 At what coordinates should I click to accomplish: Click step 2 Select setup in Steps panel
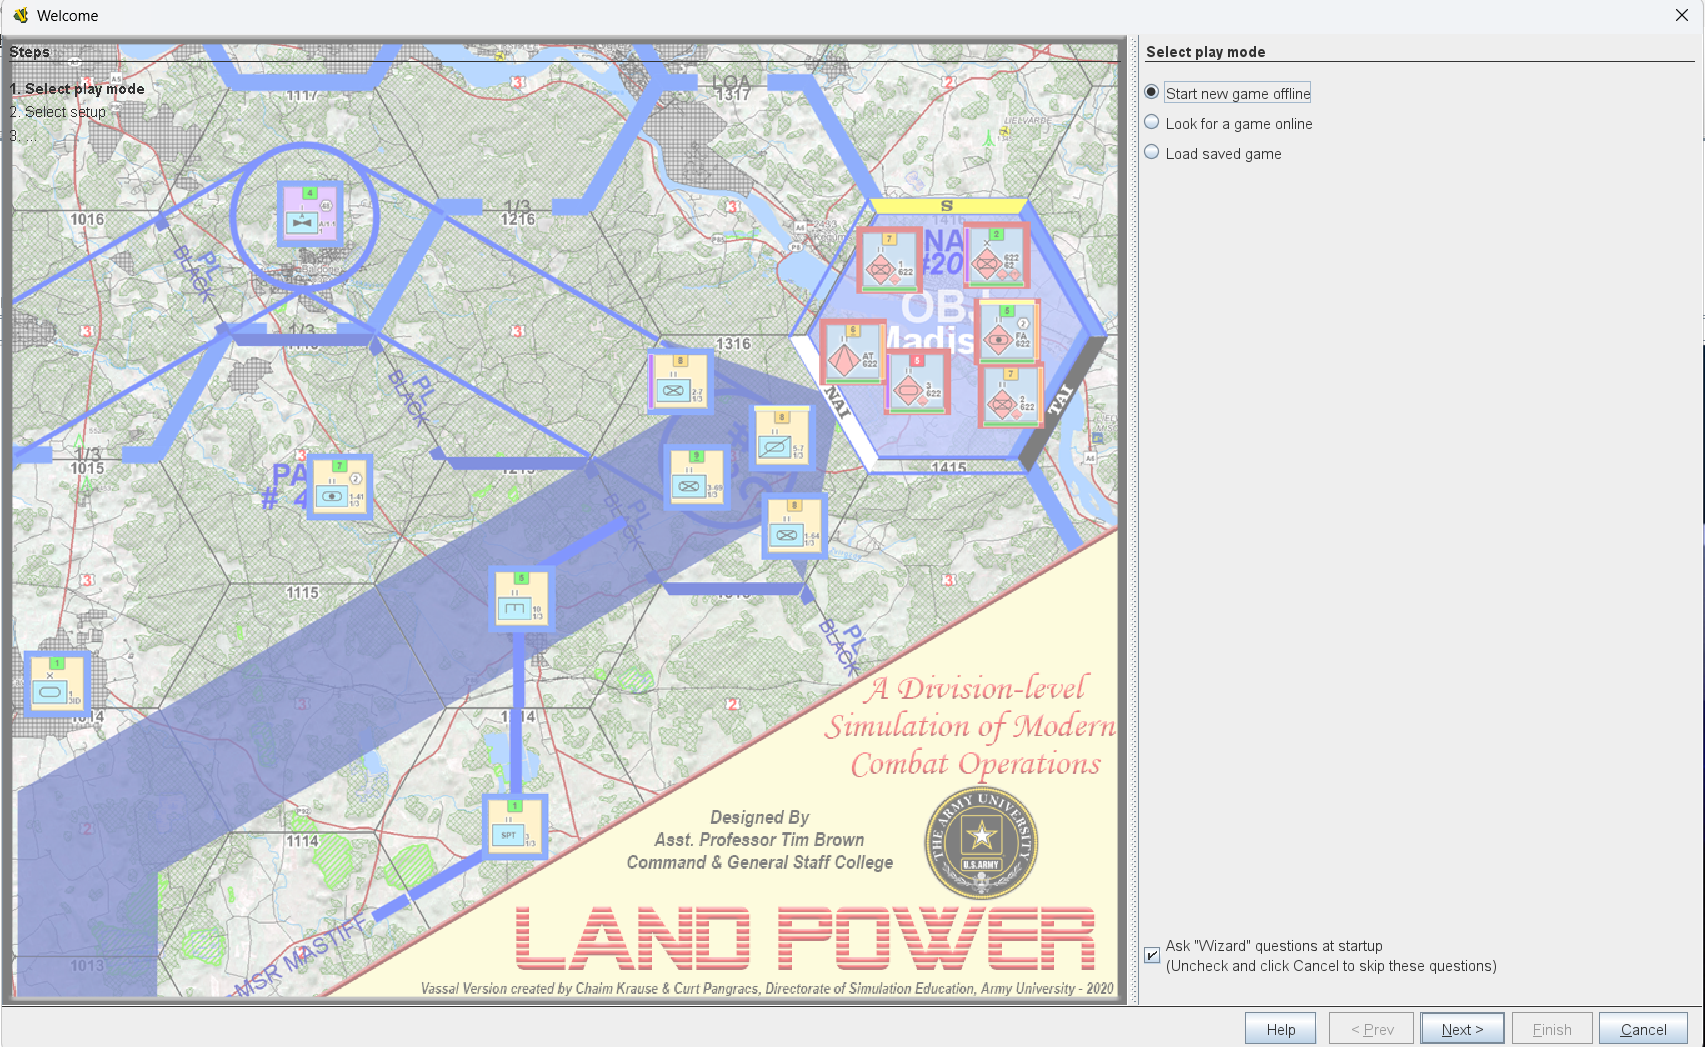58,111
